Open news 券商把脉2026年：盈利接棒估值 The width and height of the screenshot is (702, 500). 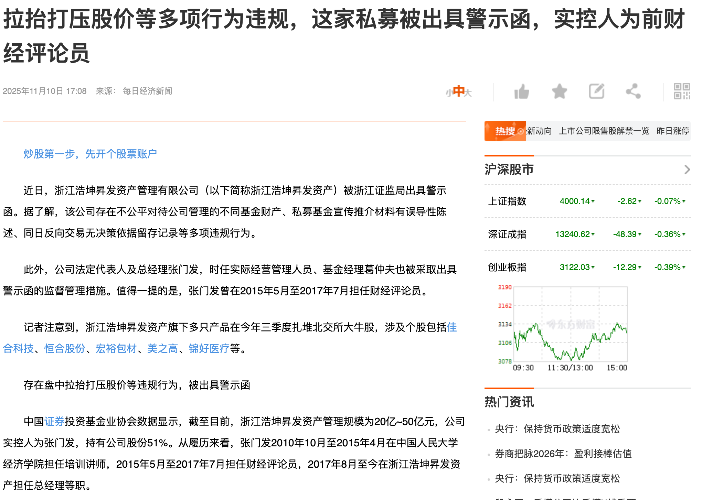[x=563, y=454]
